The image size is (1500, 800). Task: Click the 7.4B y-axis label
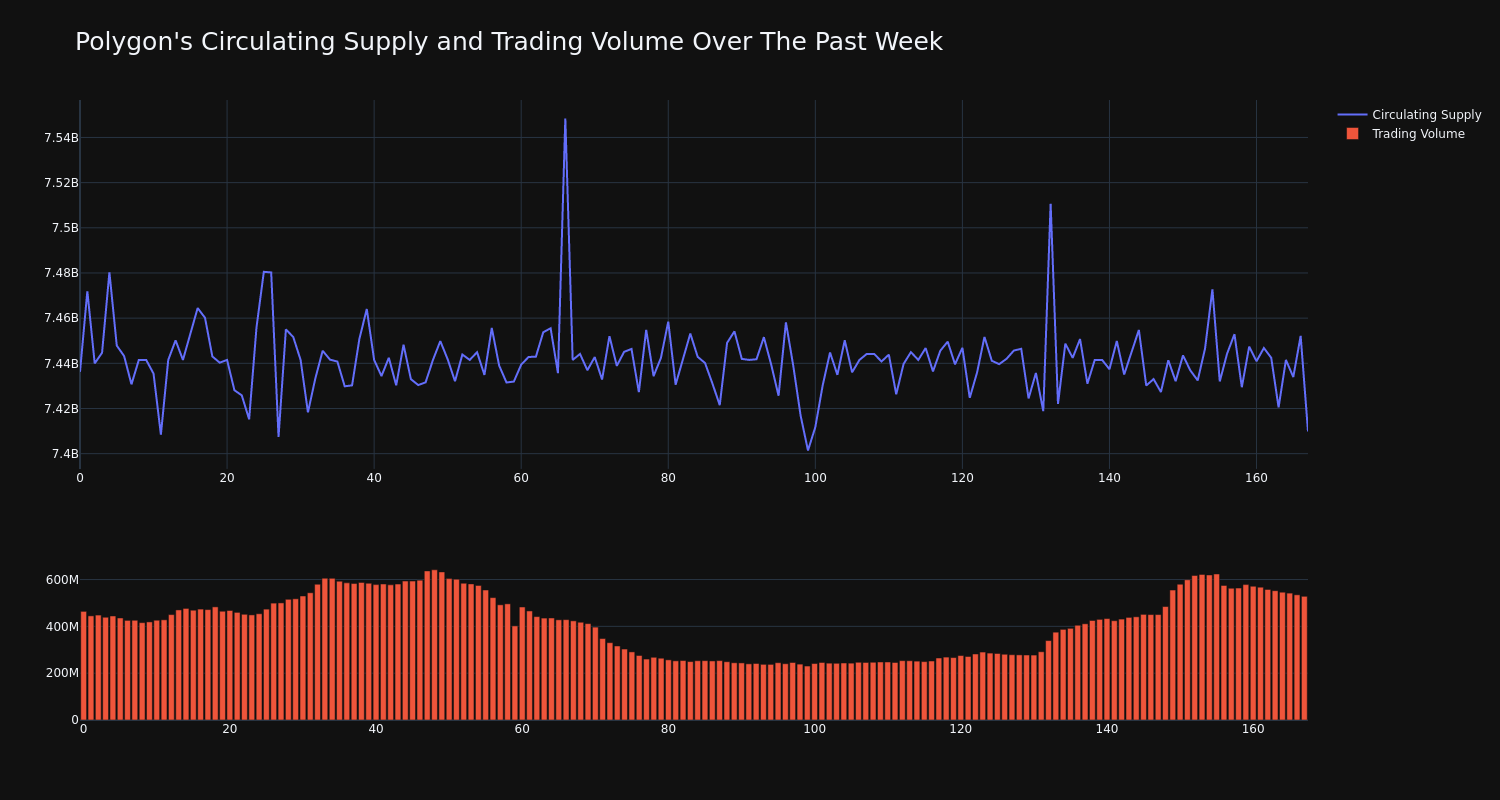coord(65,454)
